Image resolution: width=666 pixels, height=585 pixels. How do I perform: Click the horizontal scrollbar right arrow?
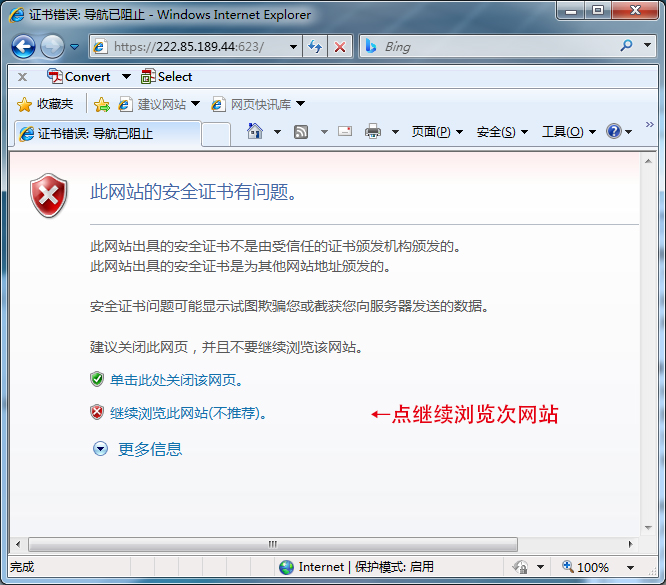click(x=630, y=544)
